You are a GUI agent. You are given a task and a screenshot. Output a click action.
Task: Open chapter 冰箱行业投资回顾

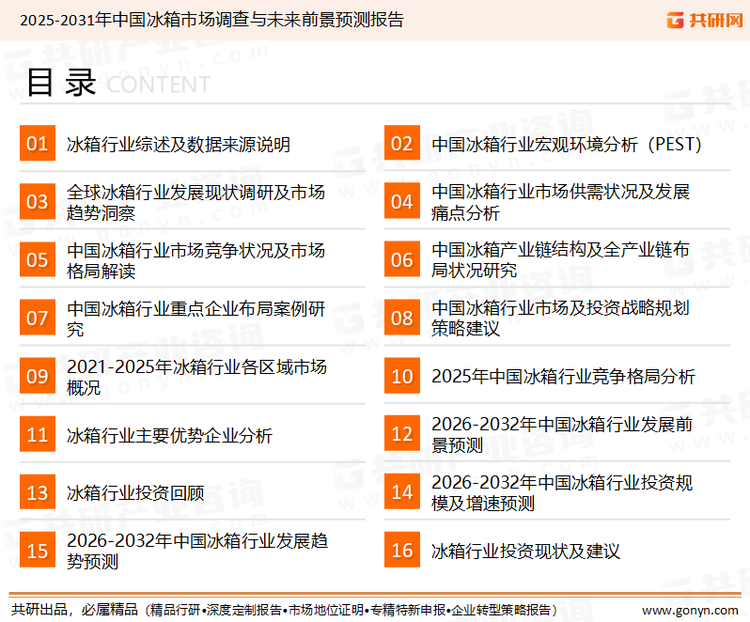pyautogui.click(x=135, y=493)
